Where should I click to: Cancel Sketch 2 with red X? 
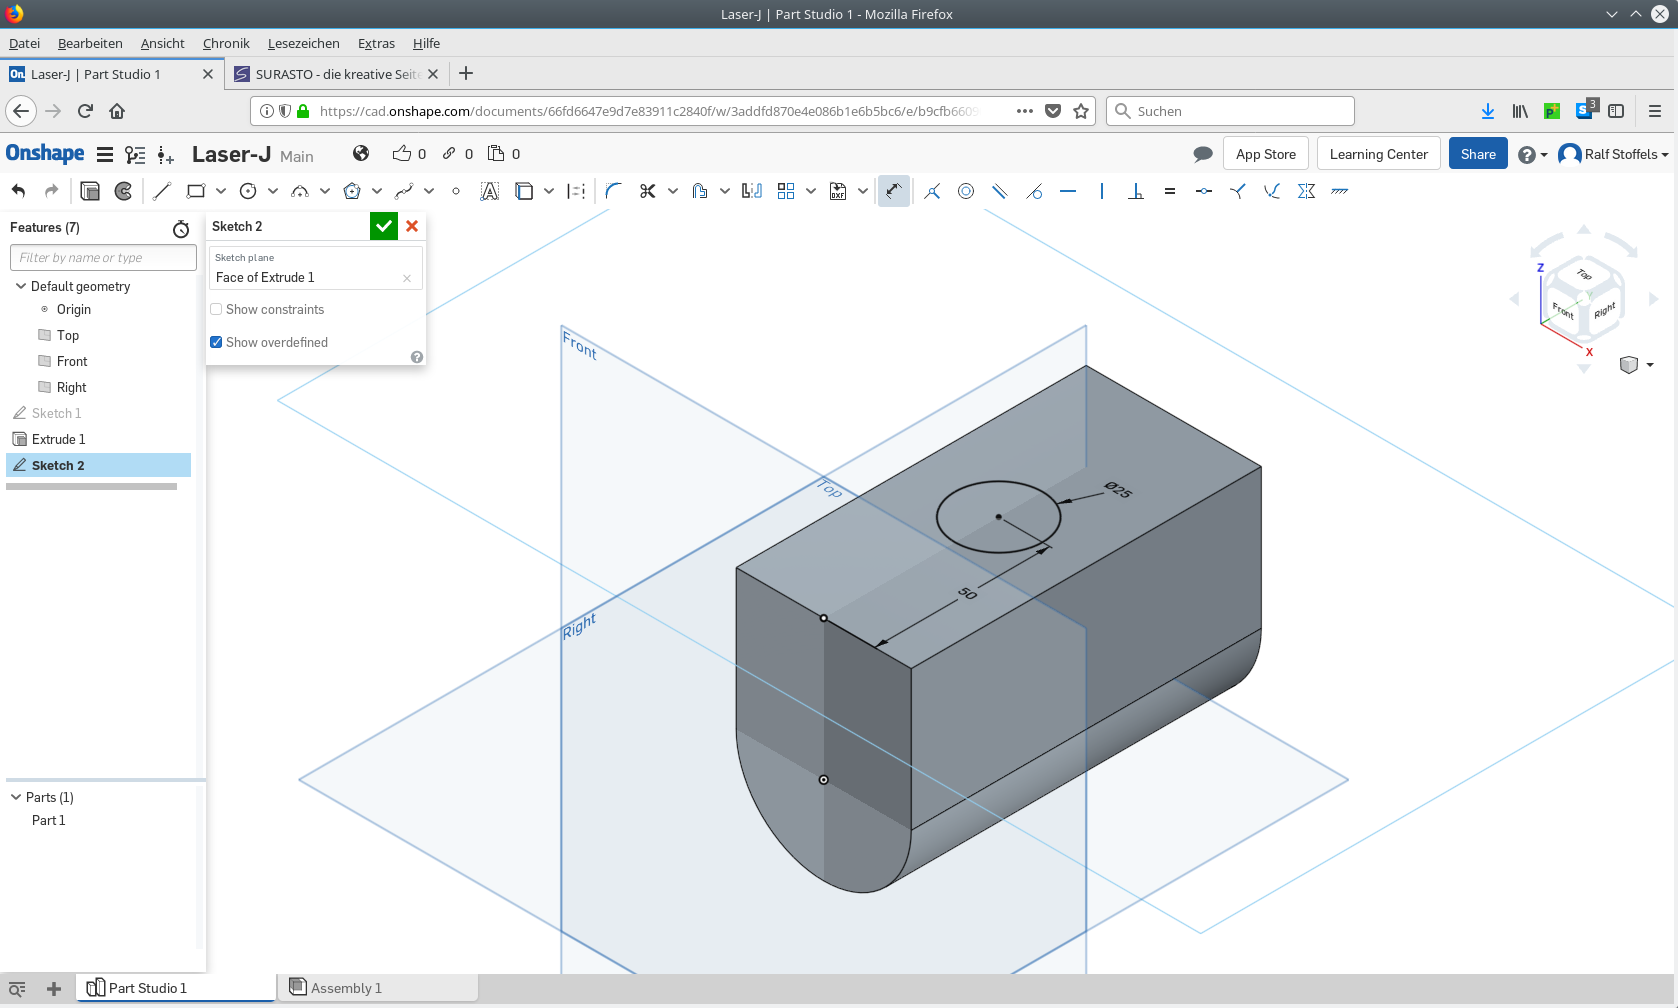[412, 226]
